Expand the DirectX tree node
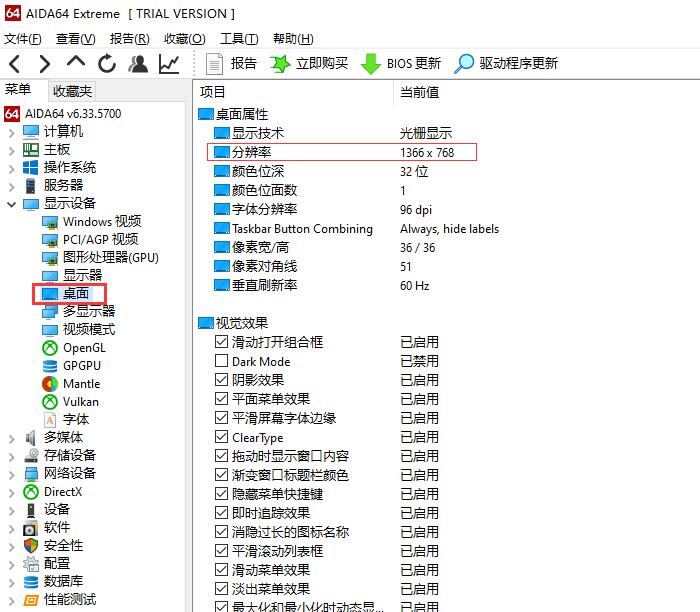Screen dimensions: 700x612 (12, 493)
